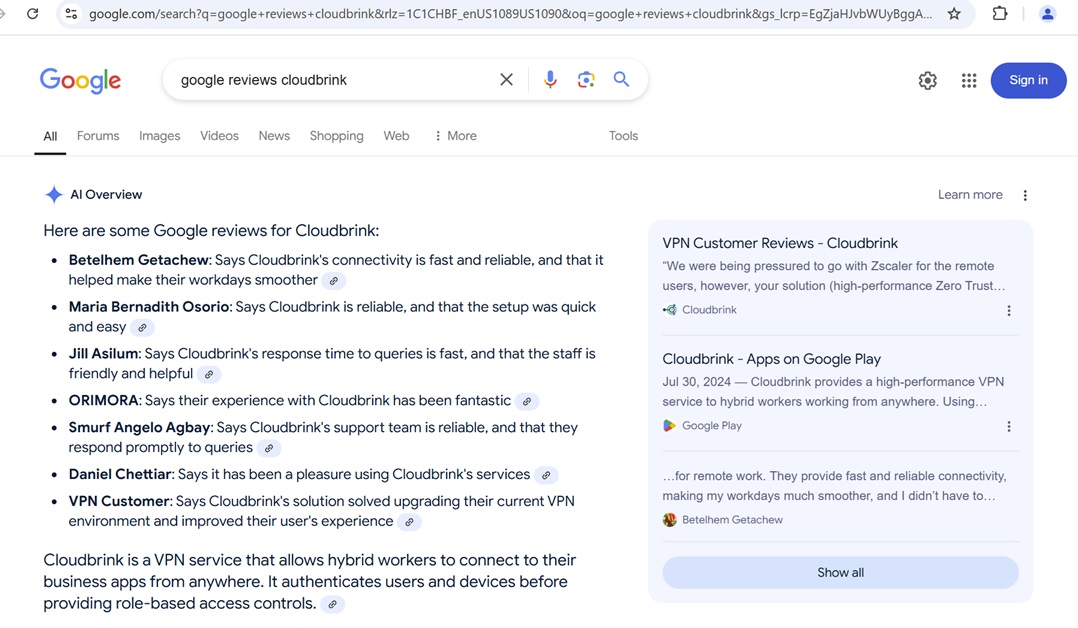Screen dimensions: 1078x628
Task: Switch to the Videos tab
Action: [219, 136]
